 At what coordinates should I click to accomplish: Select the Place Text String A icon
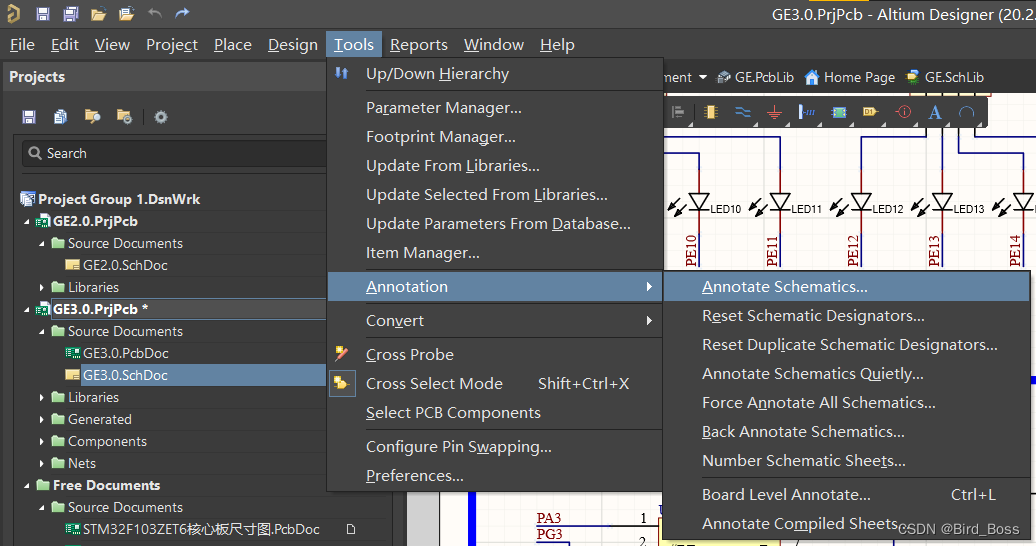click(x=935, y=112)
